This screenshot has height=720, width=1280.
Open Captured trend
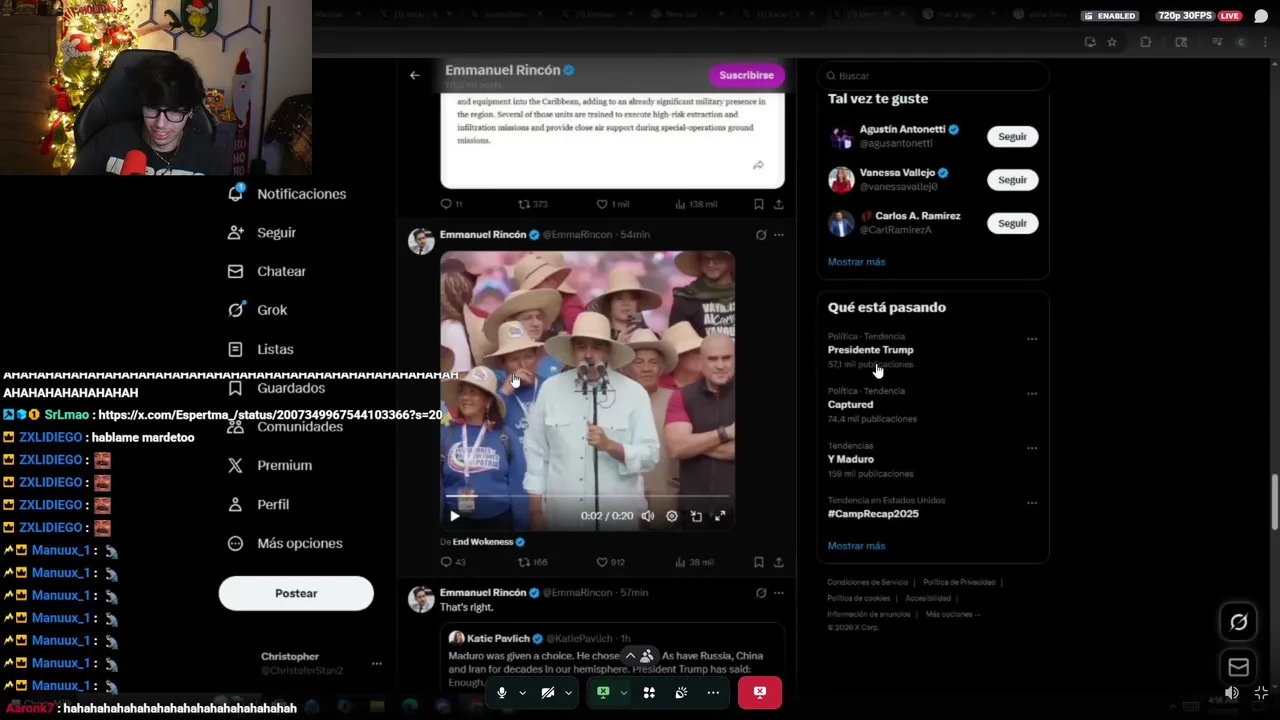point(850,405)
